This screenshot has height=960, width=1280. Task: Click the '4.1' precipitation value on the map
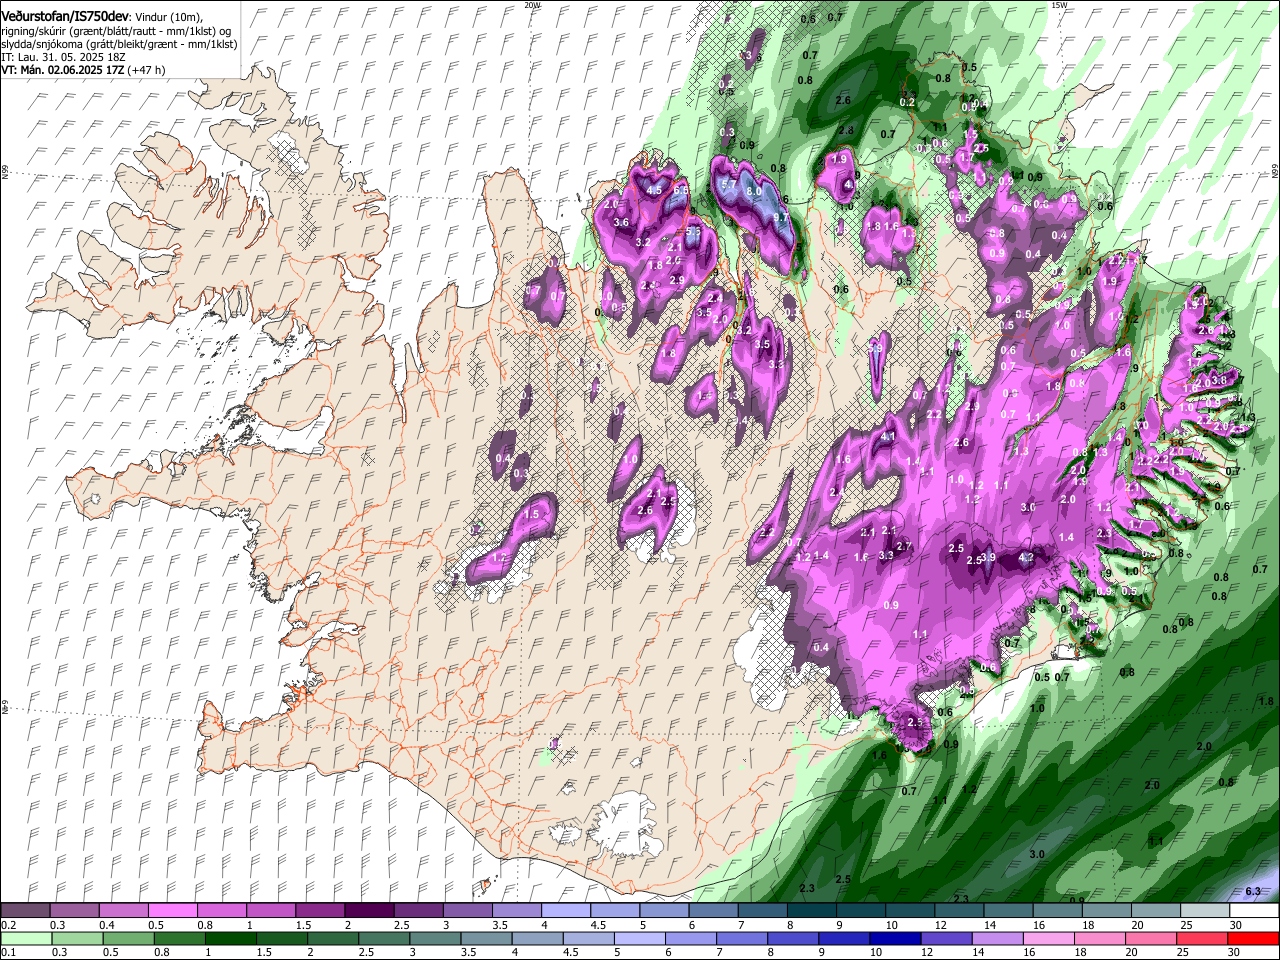[x=888, y=437]
